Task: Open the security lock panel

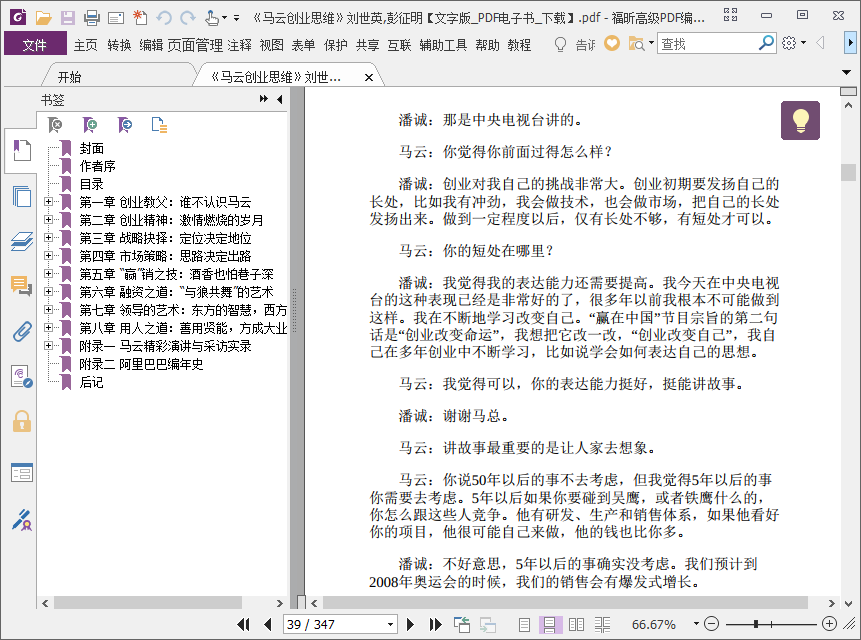Action: (x=21, y=422)
